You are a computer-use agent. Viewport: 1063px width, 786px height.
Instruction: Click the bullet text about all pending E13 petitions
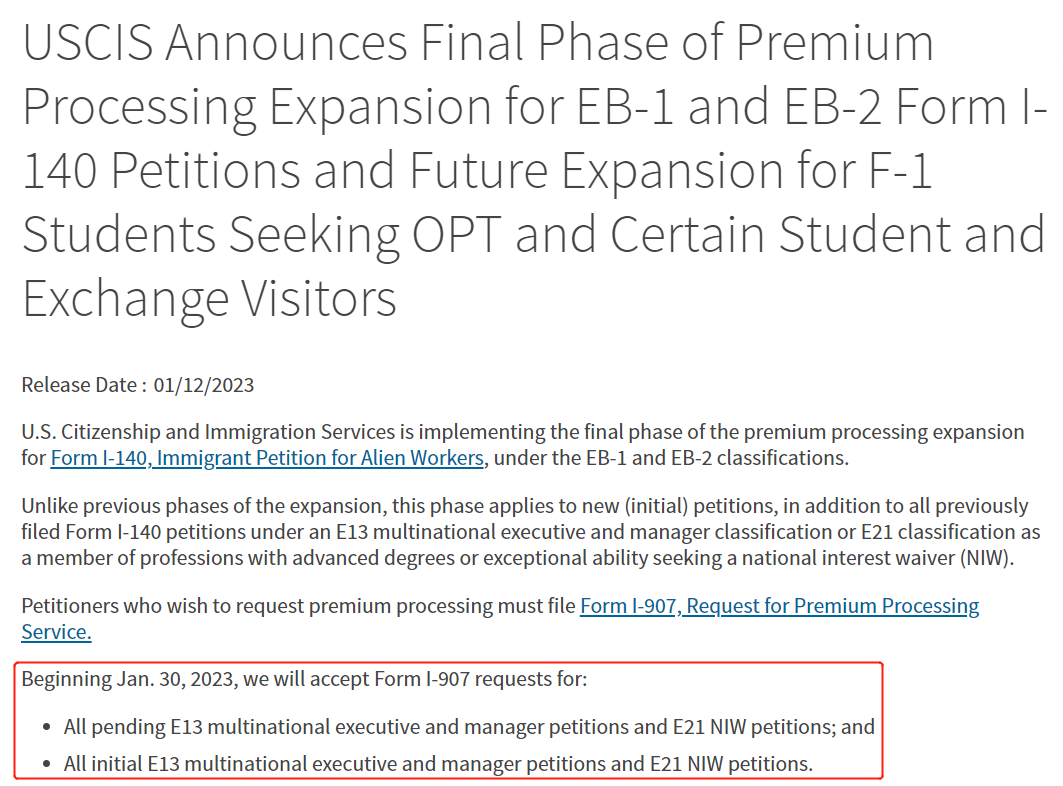point(469,727)
